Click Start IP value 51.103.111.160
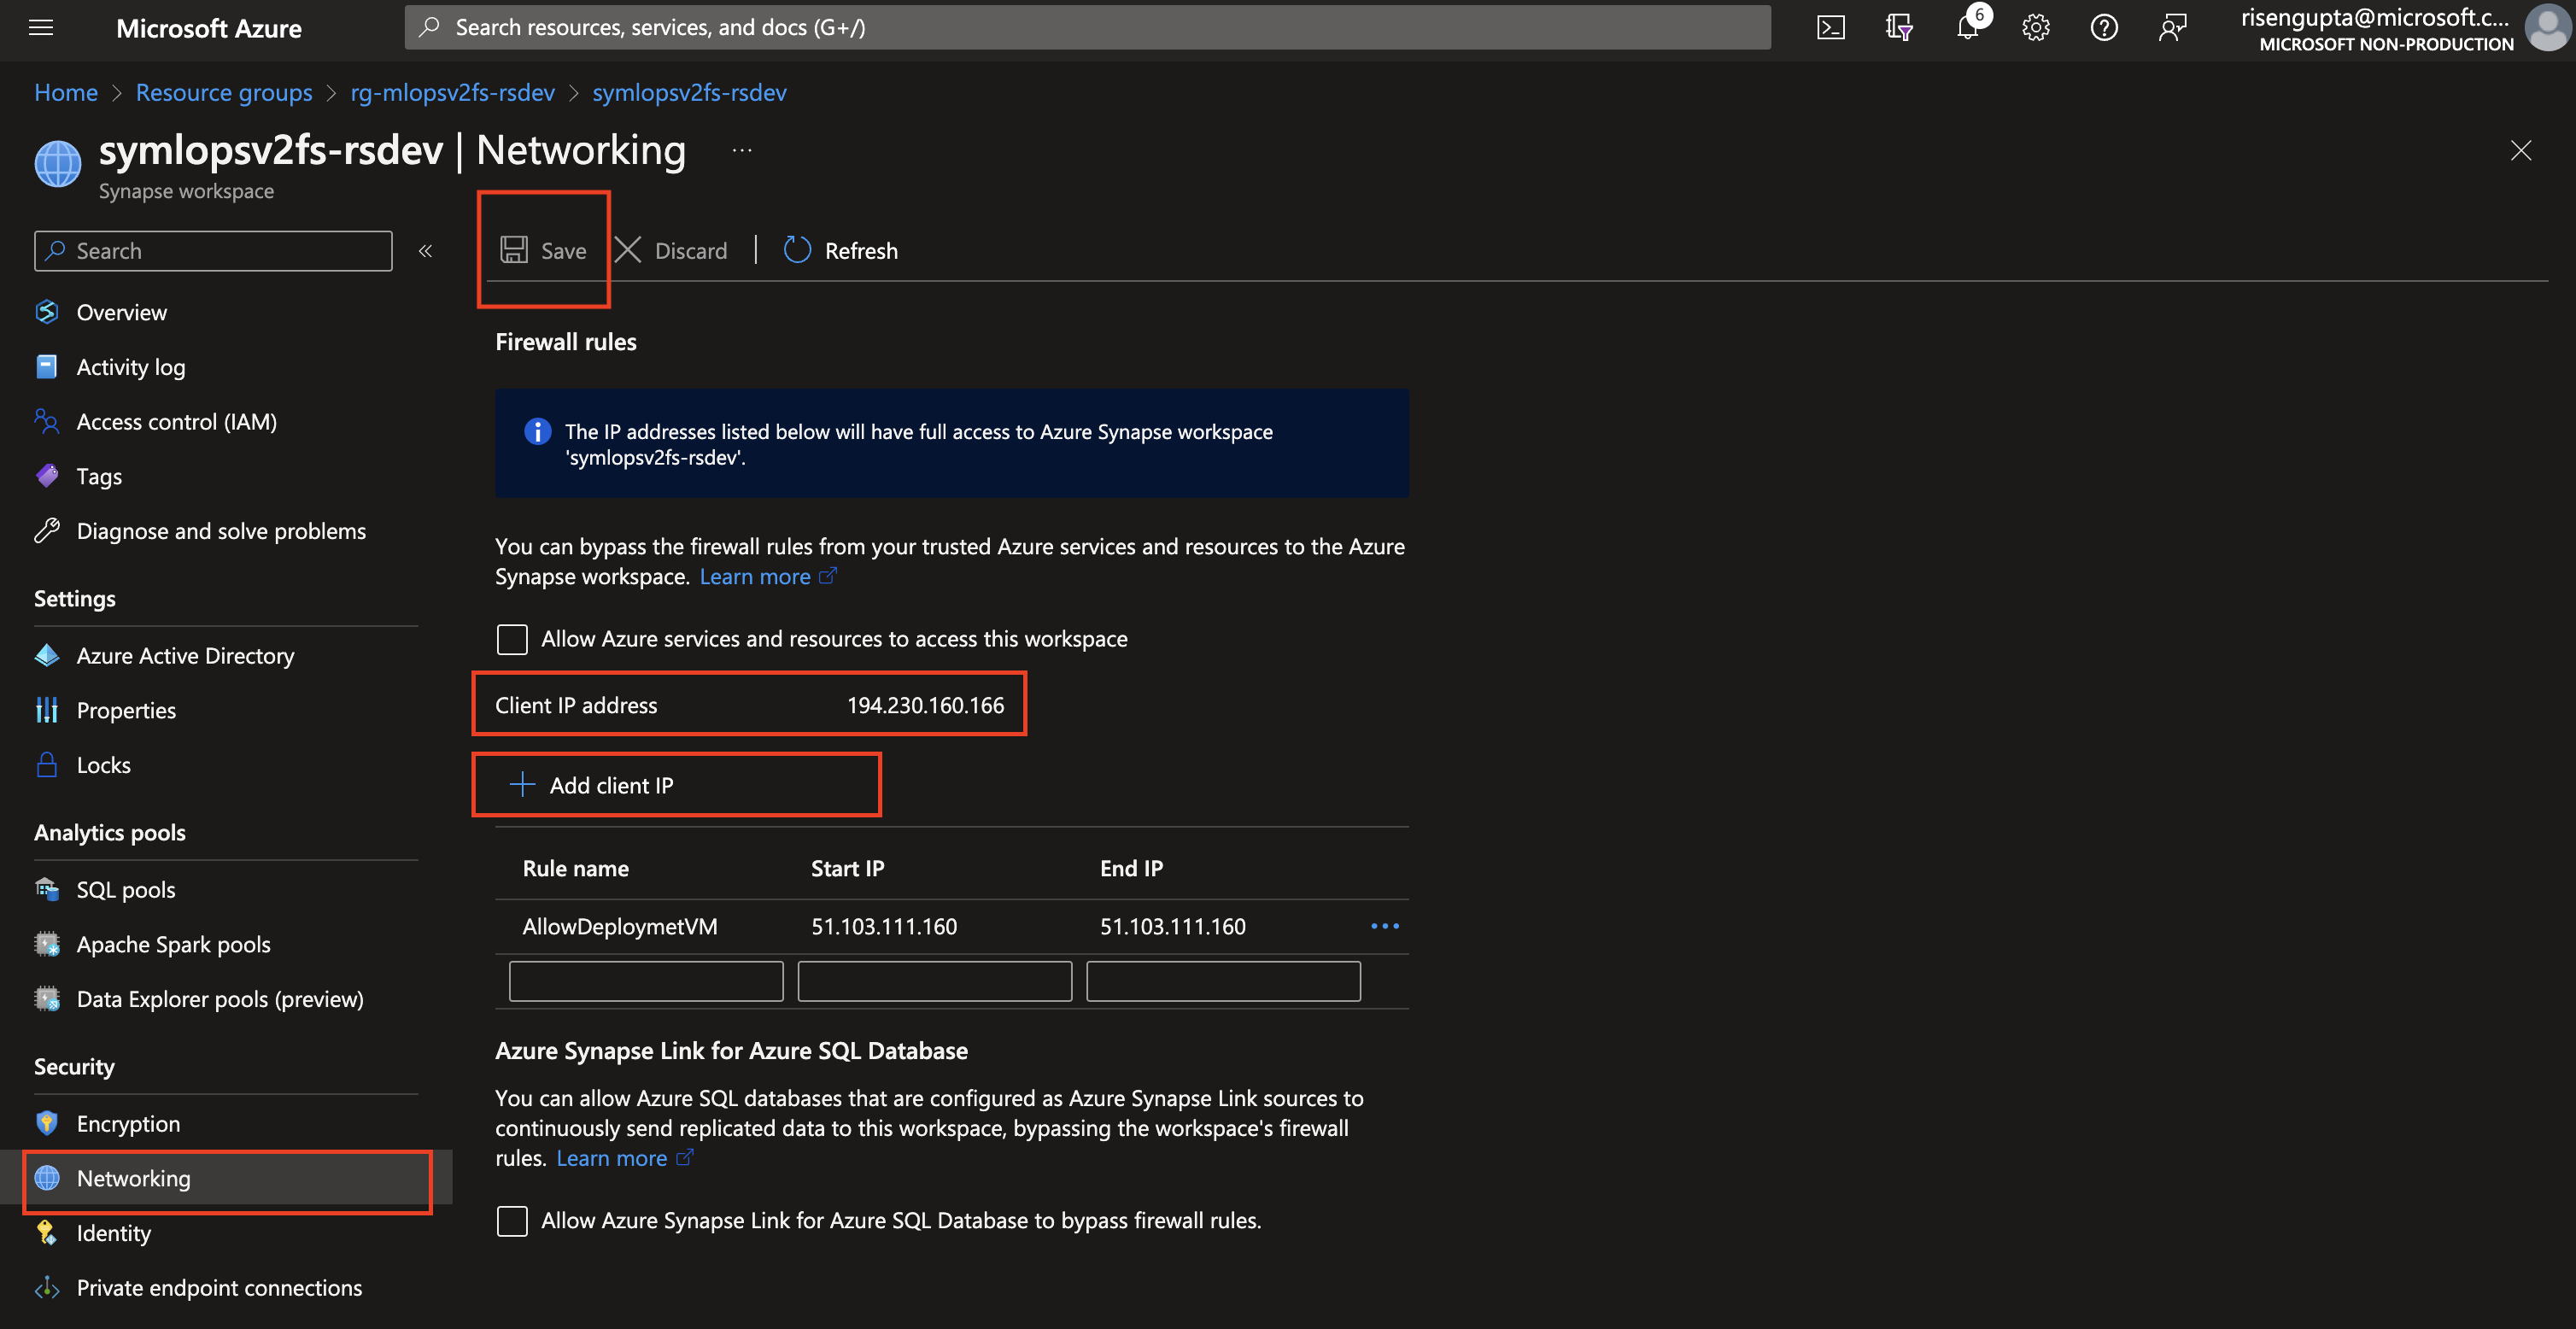 click(884, 927)
